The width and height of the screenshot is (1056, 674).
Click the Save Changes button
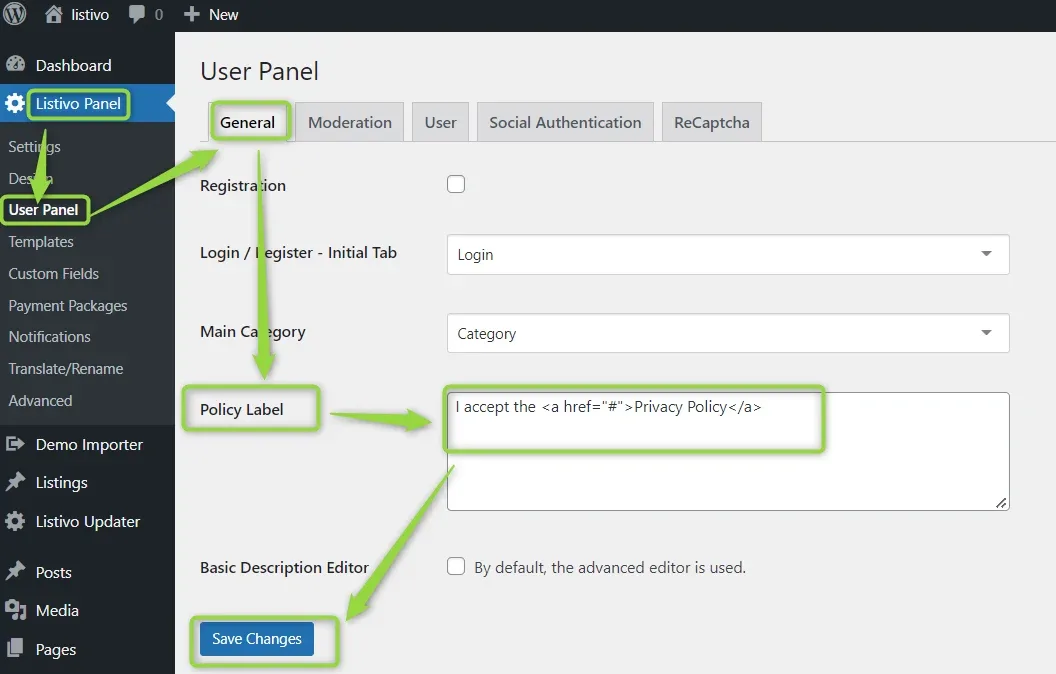point(257,638)
